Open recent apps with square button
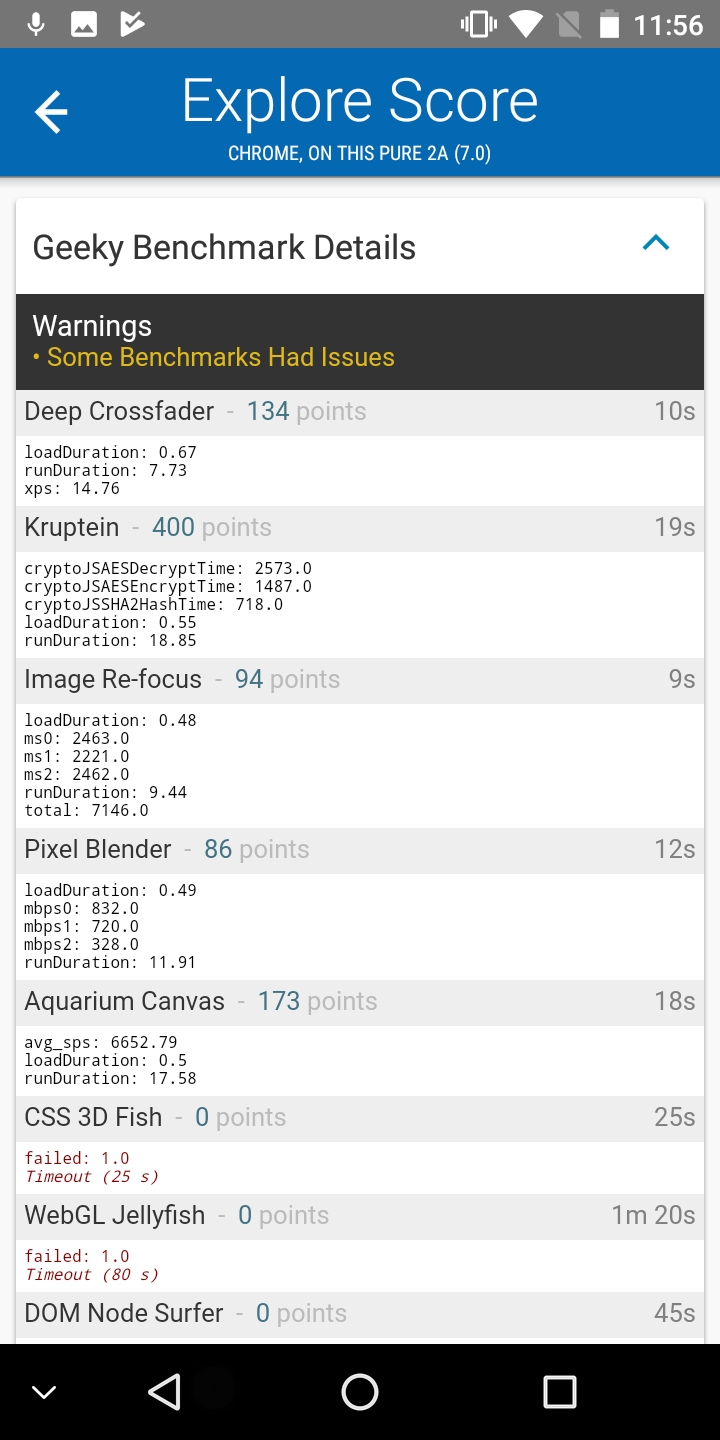 click(559, 1391)
